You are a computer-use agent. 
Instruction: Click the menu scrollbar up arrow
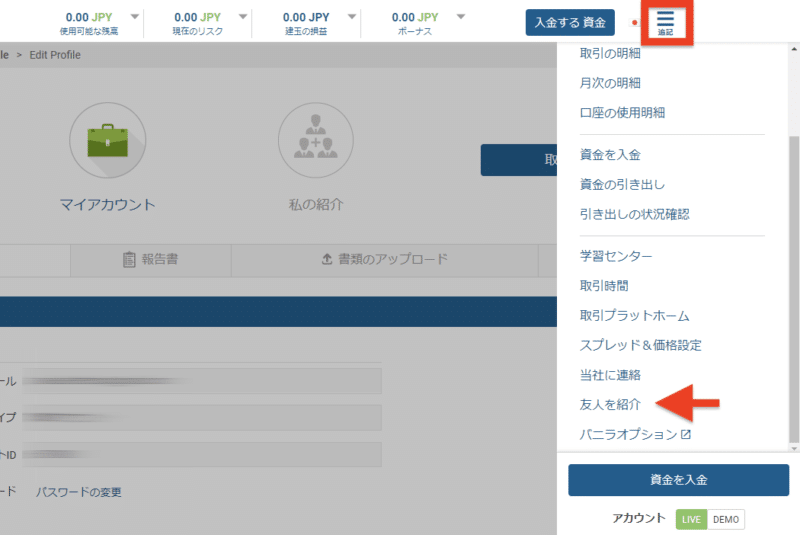[x=794, y=49]
